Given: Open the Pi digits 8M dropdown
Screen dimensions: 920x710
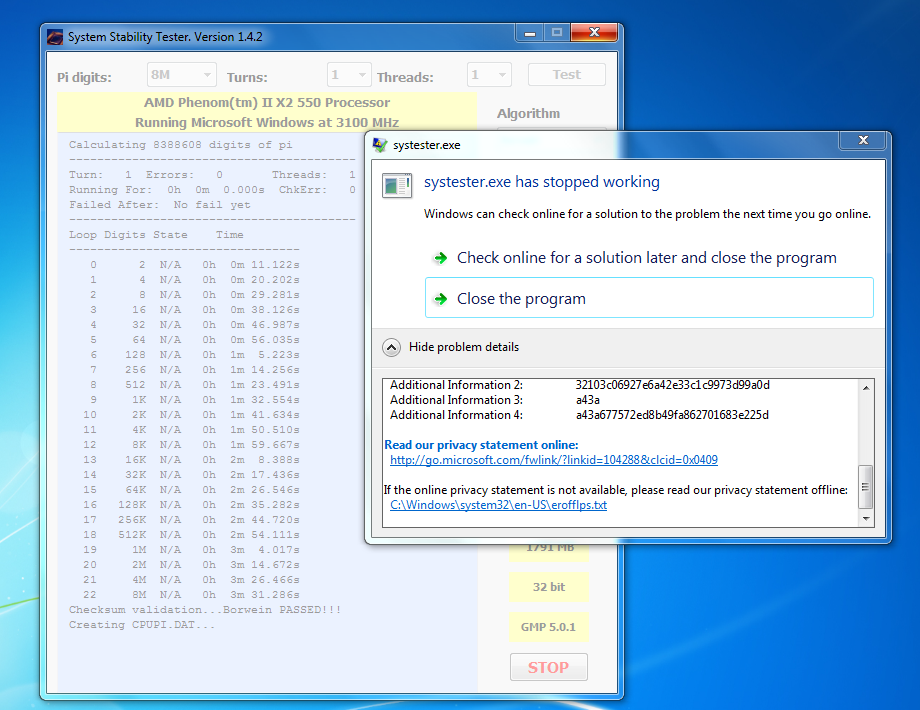Looking at the screenshot, I should click(x=181, y=75).
